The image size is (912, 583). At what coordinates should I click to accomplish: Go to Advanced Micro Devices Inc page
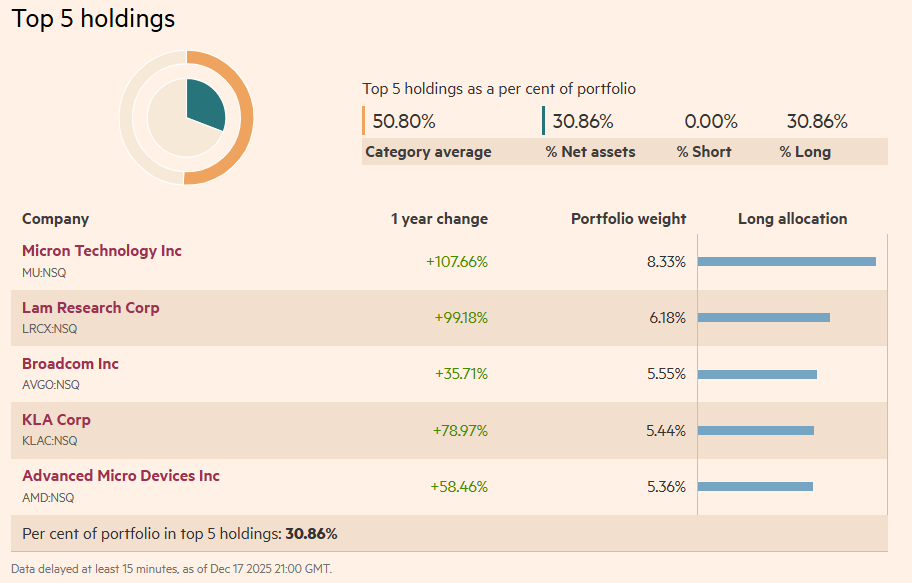[x=121, y=476]
